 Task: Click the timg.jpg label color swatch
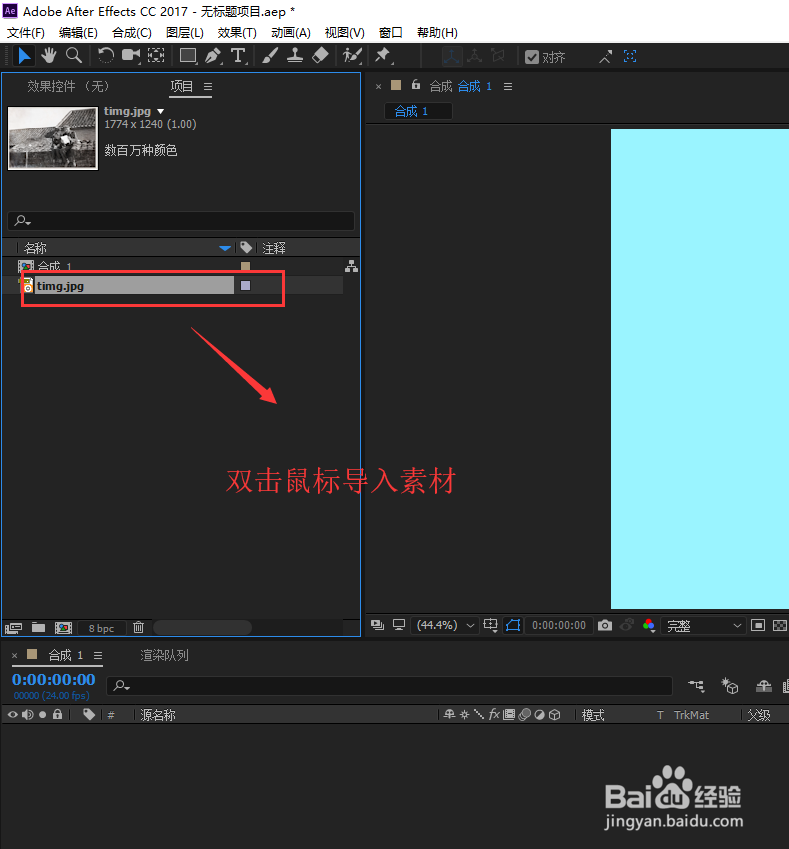tap(245, 285)
